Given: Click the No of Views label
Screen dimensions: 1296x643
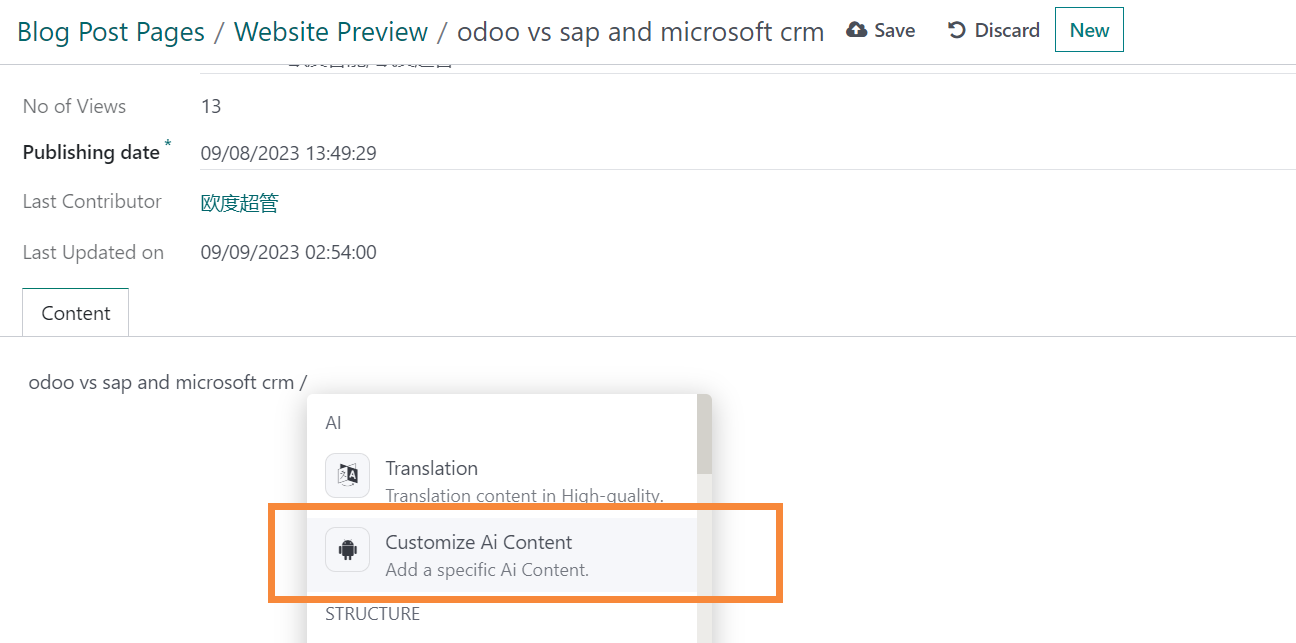Looking at the screenshot, I should click(x=75, y=106).
